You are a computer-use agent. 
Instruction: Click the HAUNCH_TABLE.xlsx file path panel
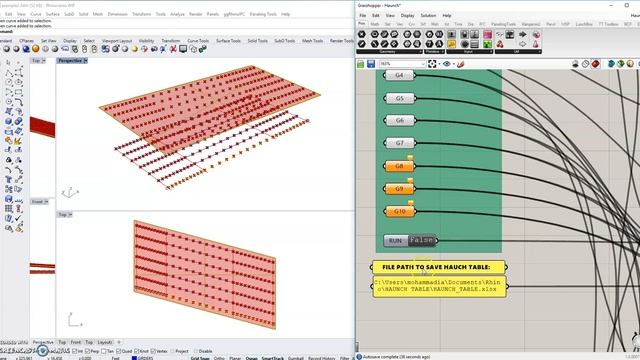pos(439,286)
